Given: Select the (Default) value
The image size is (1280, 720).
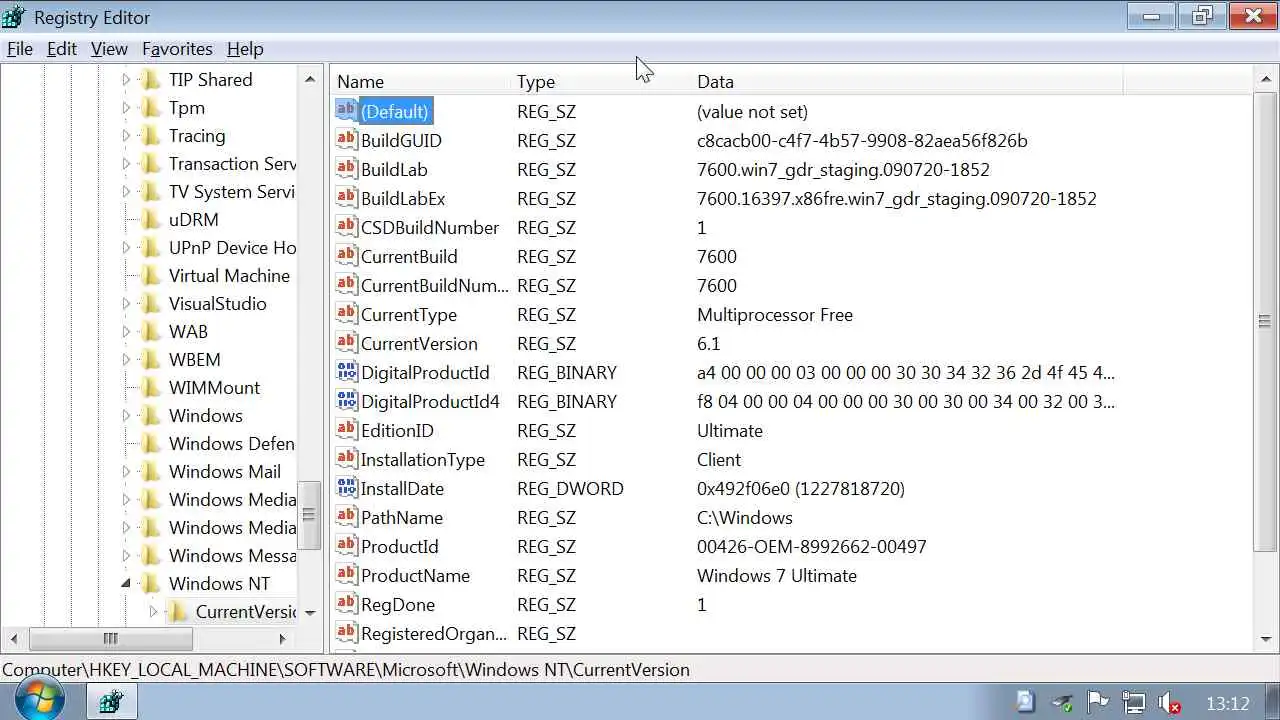Looking at the screenshot, I should pos(395,111).
